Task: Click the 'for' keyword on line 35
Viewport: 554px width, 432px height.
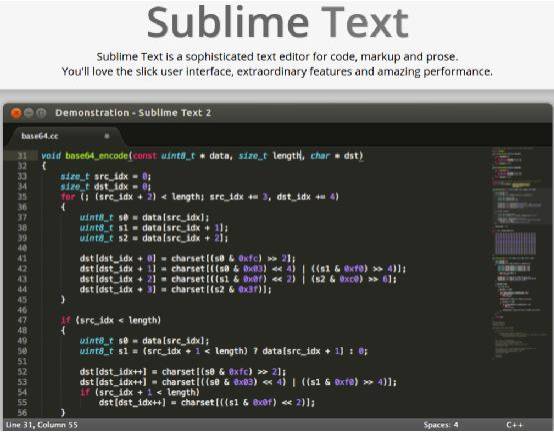Action: tap(68, 197)
